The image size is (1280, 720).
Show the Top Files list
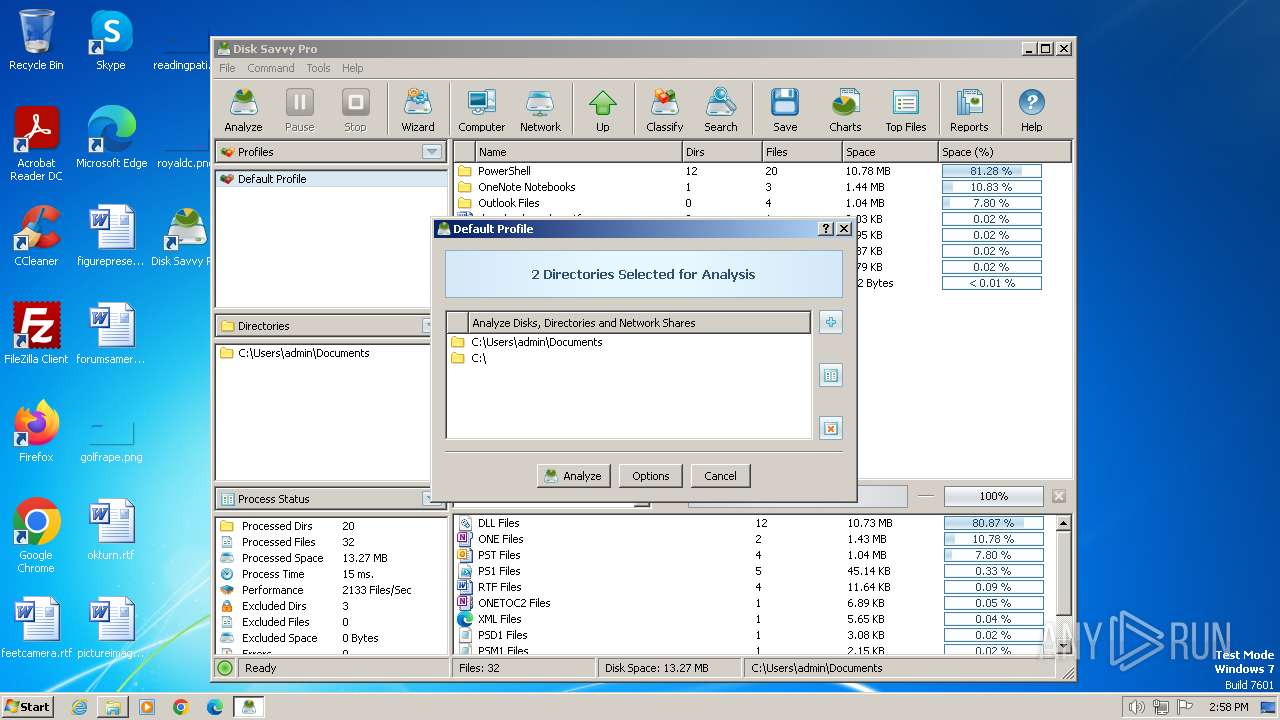pos(906,109)
